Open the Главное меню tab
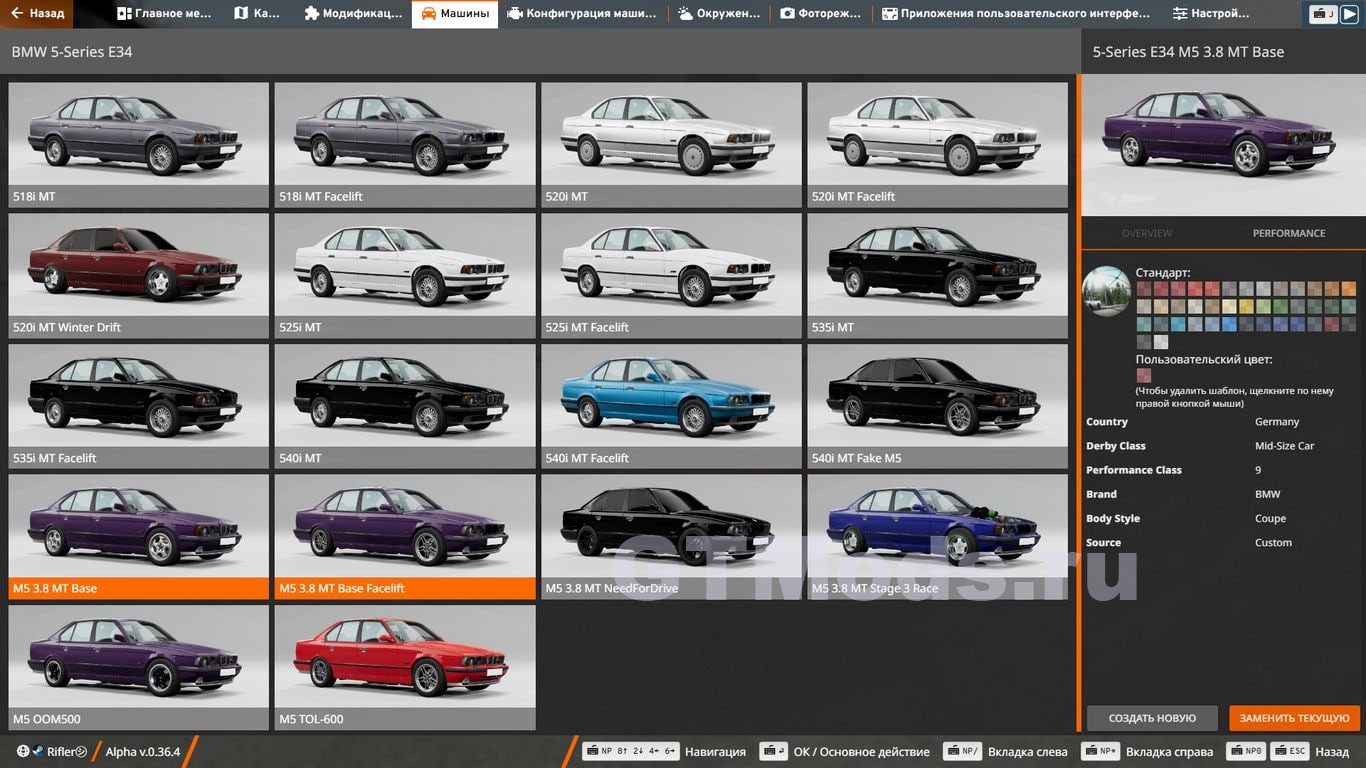 pyautogui.click(x=164, y=14)
